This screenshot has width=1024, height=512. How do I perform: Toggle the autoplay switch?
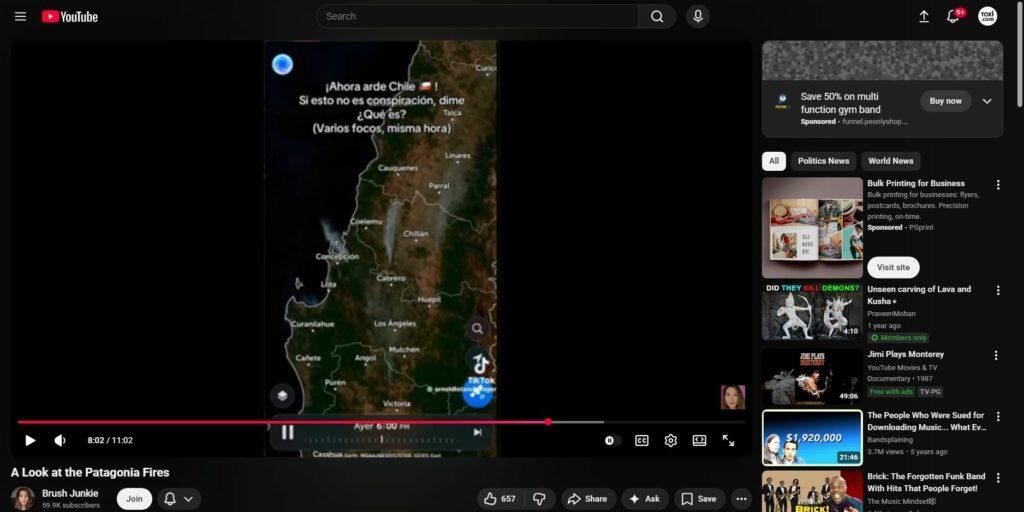tap(610, 440)
